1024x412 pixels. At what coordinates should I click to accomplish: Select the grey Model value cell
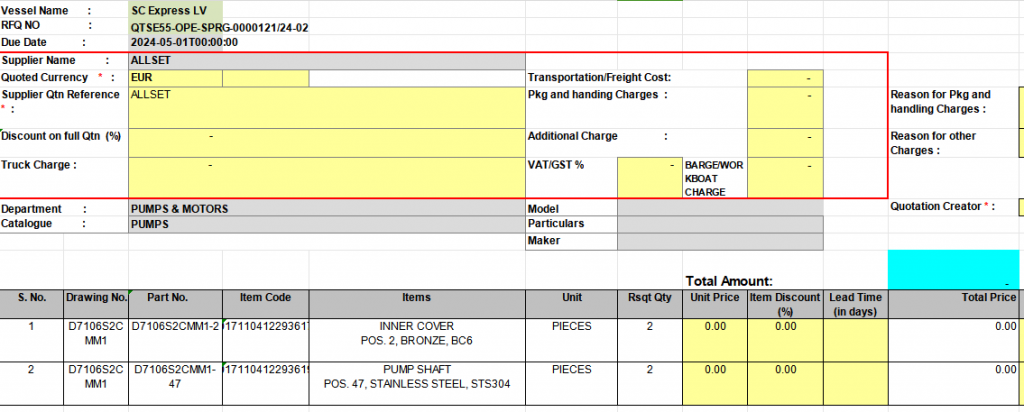click(720, 208)
